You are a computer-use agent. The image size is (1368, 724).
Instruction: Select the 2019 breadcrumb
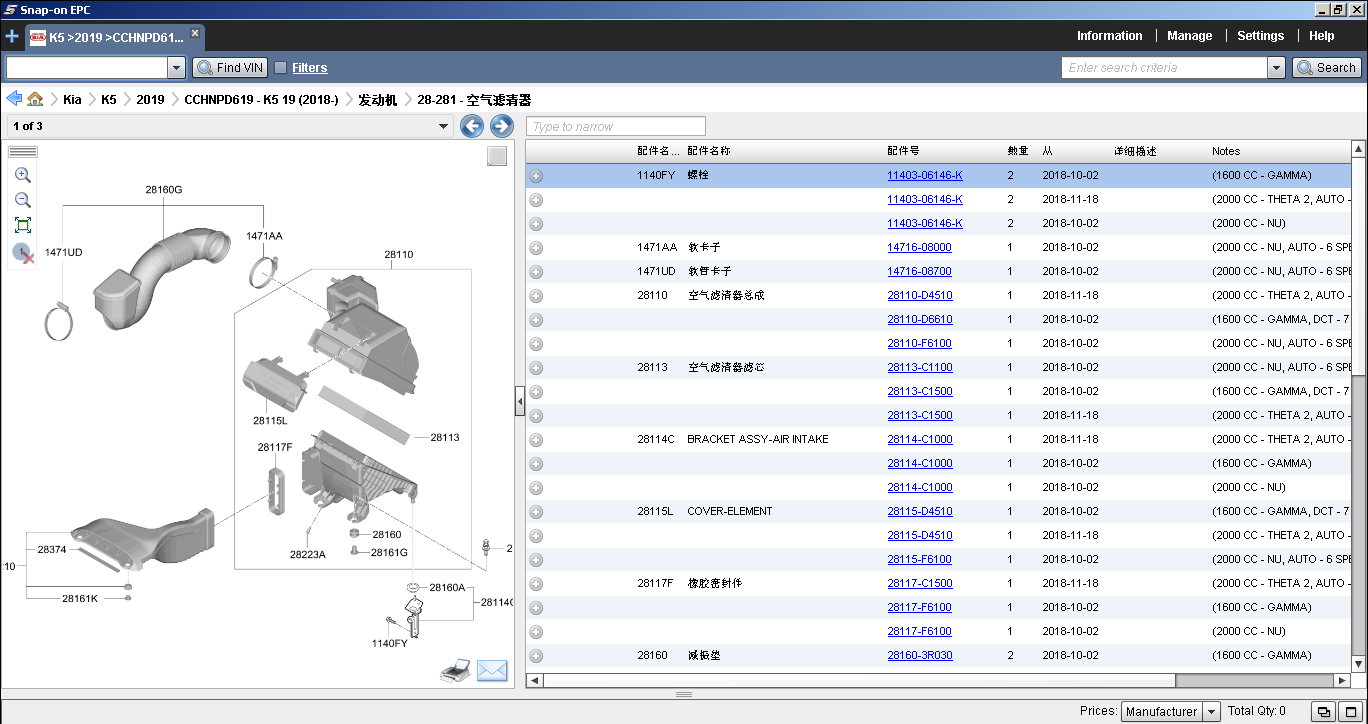click(x=151, y=100)
